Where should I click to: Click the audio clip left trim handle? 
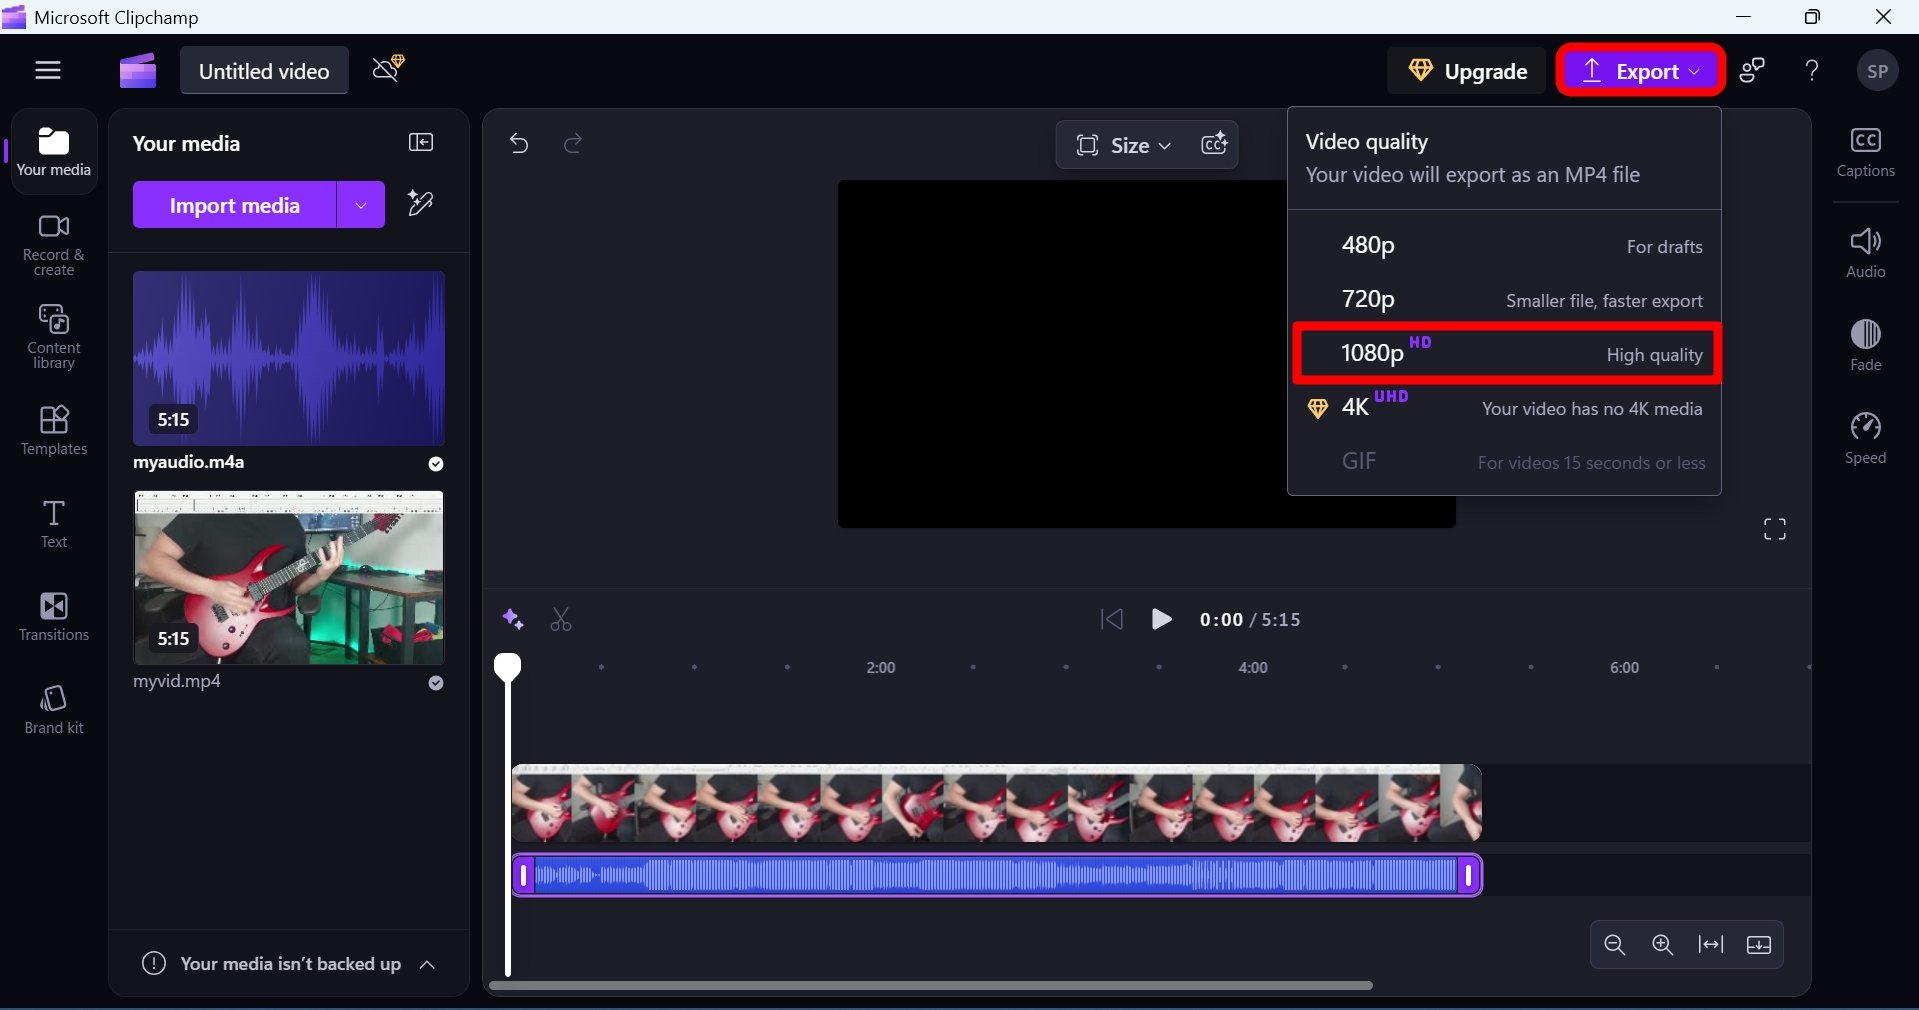point(523,876)
